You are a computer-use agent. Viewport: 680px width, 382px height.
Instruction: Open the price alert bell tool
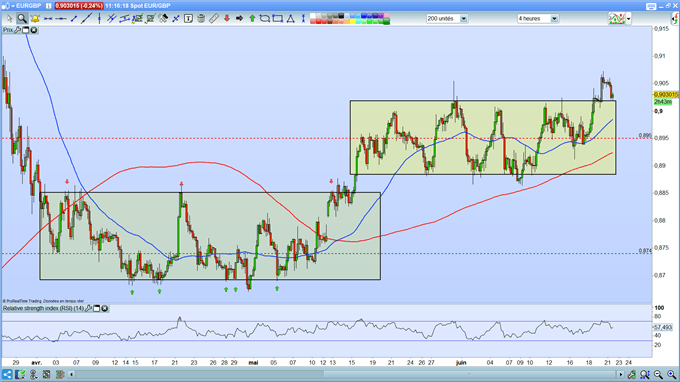coord(35,19)
